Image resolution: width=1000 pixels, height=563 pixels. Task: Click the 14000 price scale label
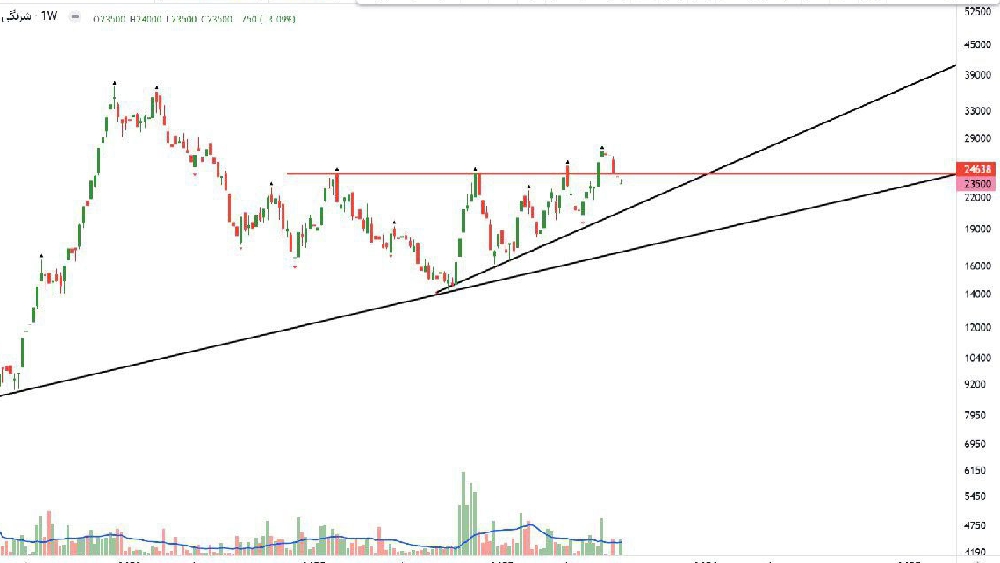click(978, 295)
